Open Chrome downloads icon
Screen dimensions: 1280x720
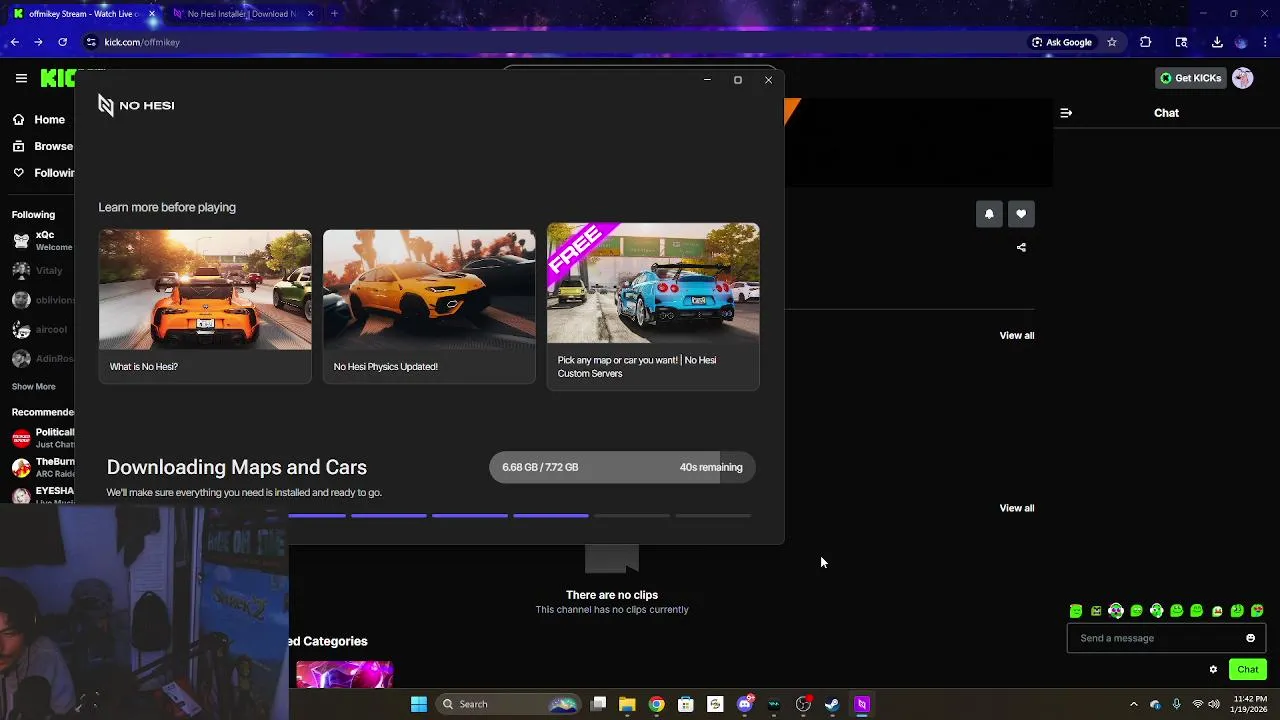coord(1217,42)
